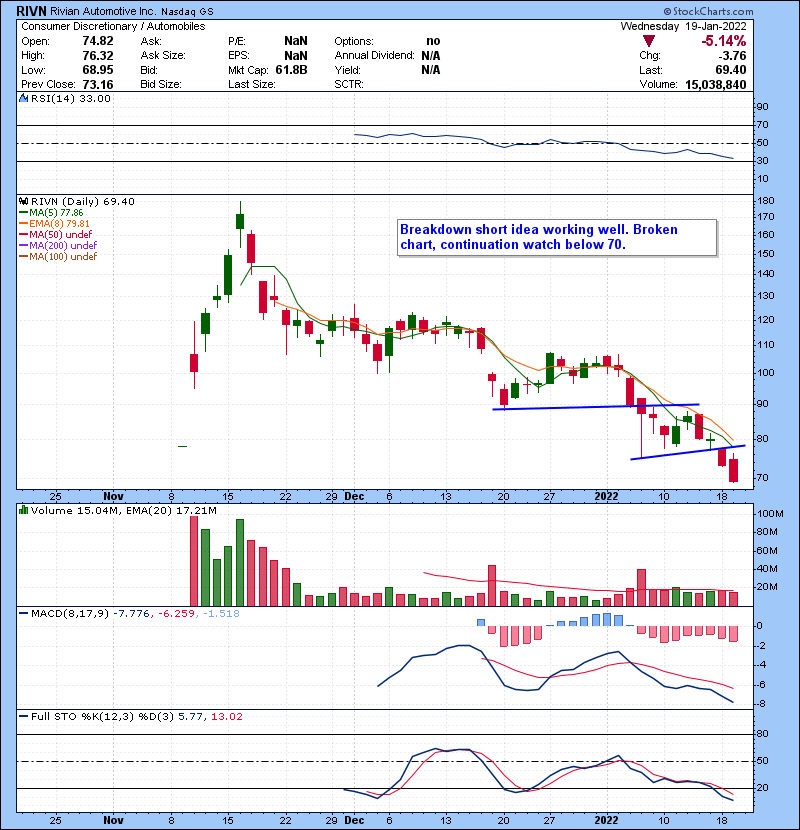Click the candlestick icon beside RIVN (Daily)

[x=23, y=201]
